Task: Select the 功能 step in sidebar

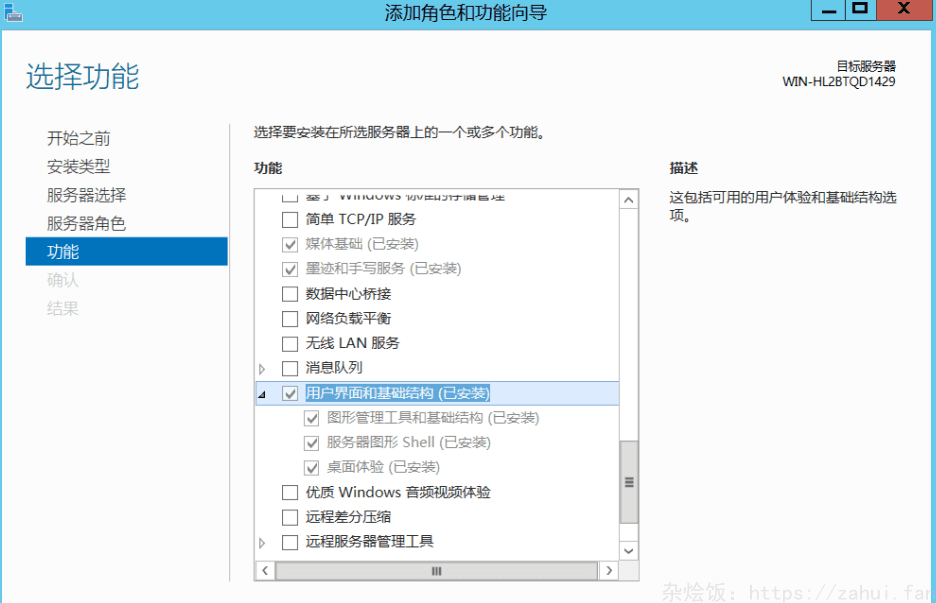Action: tap(127, 251)
